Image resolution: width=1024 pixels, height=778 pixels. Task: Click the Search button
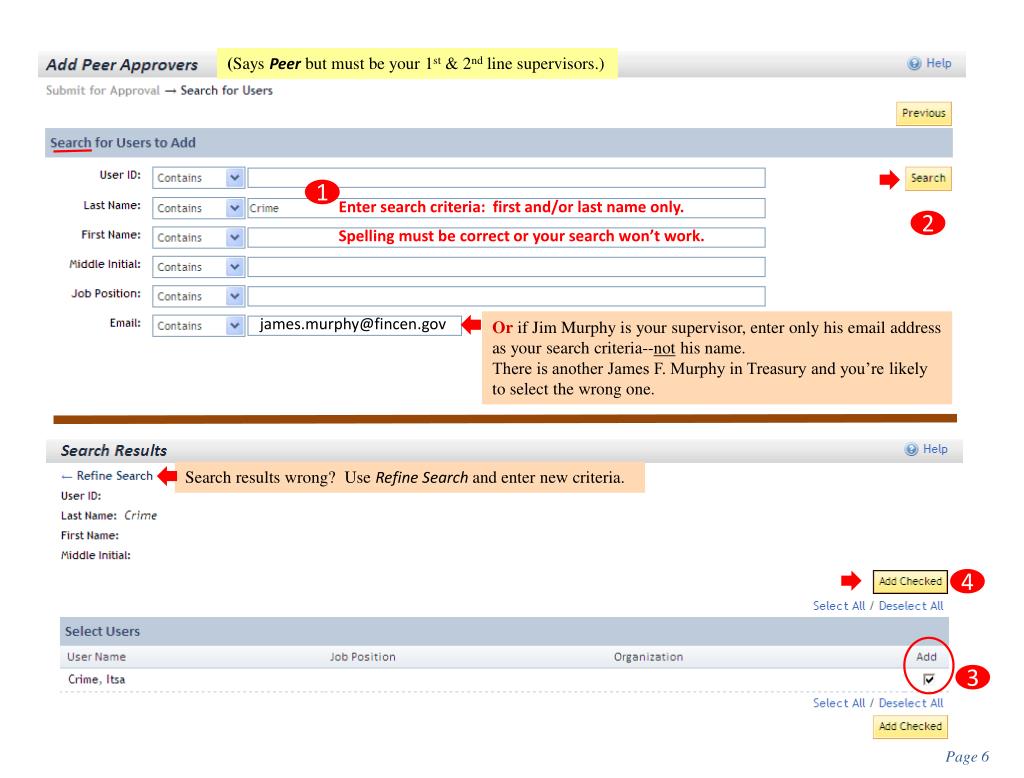coord(927,178)
